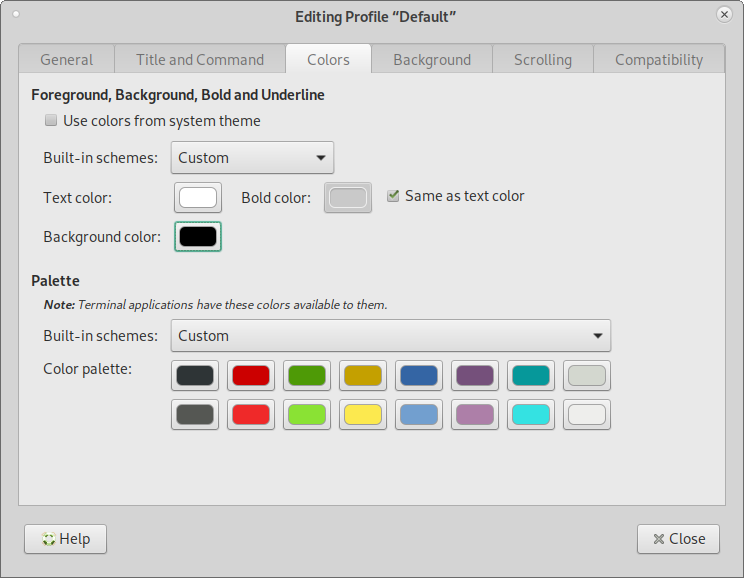Expand the Palette Built-in schemes dropdown

pos(391,336)
